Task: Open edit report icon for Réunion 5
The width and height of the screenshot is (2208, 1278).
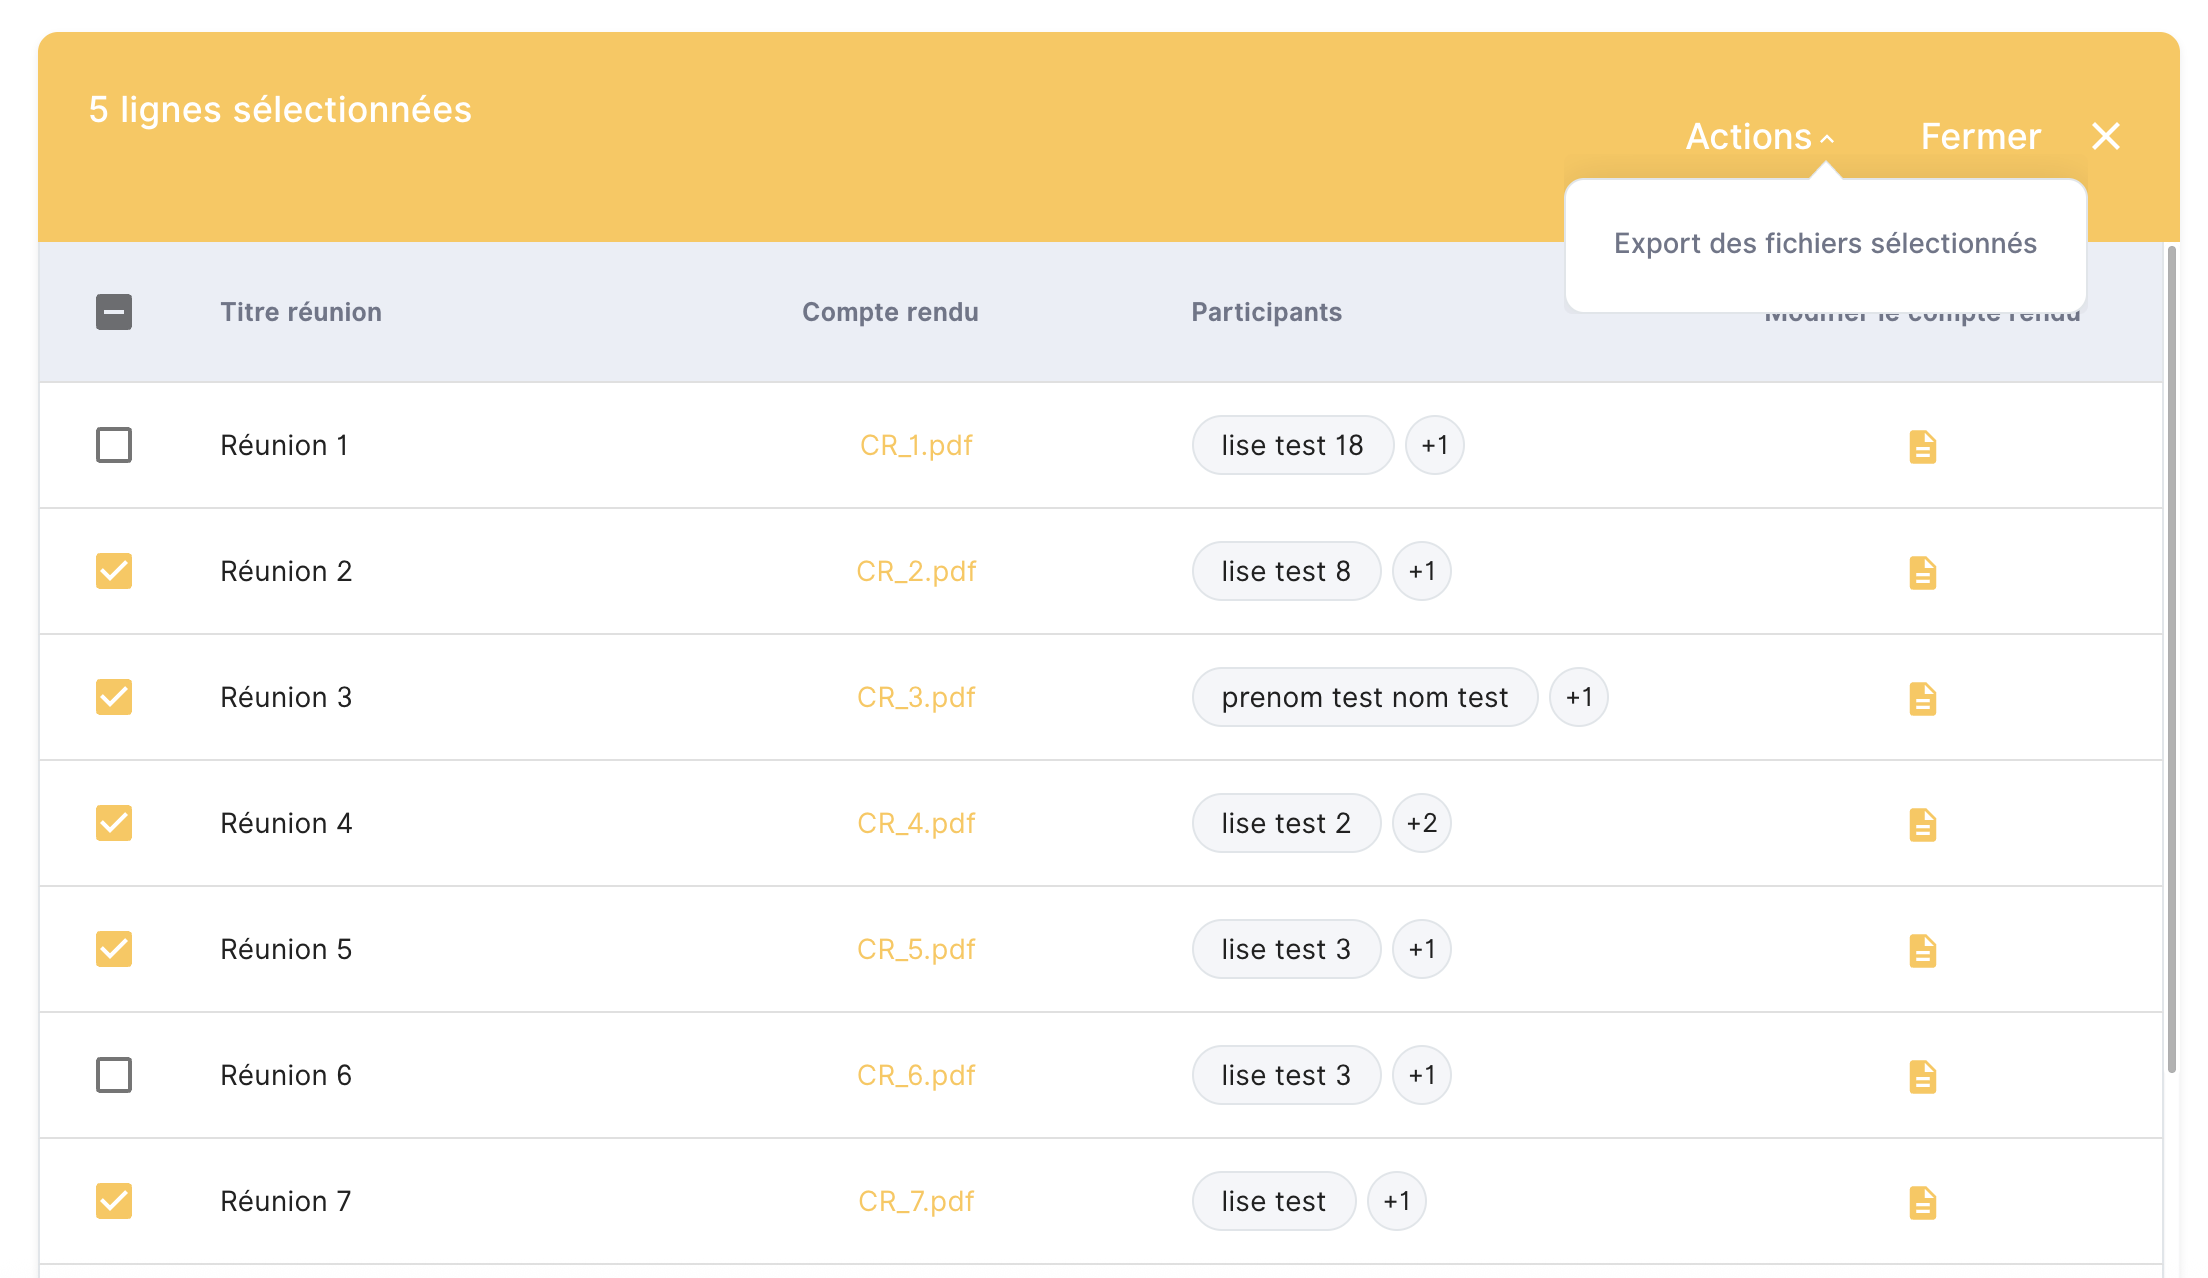Action: pyautogui.click(x=1922, y=950)
